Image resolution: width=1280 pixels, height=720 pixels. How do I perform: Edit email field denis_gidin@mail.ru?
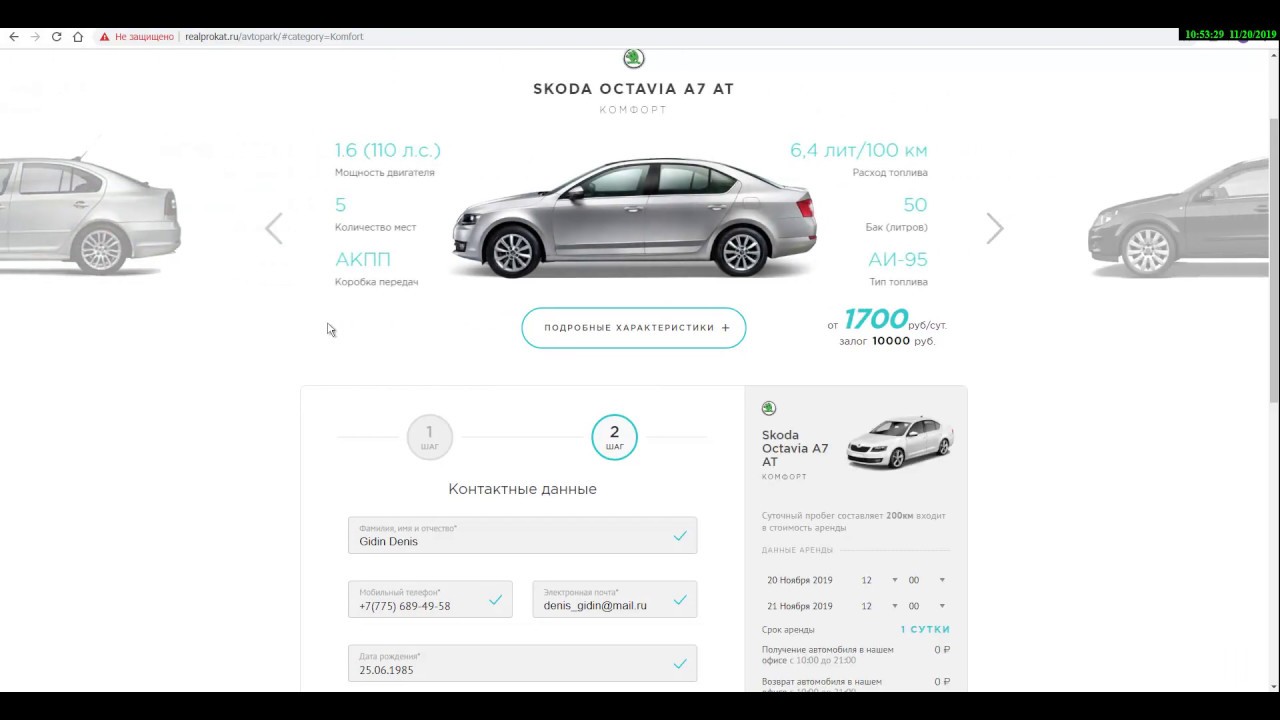point(615,599)
